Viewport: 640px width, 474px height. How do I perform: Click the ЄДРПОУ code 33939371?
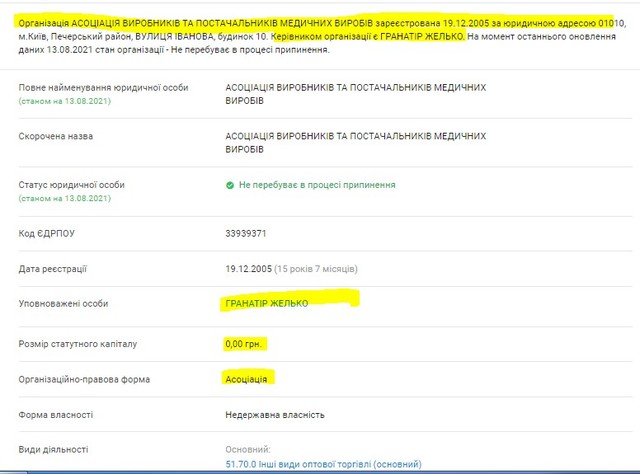246,234
